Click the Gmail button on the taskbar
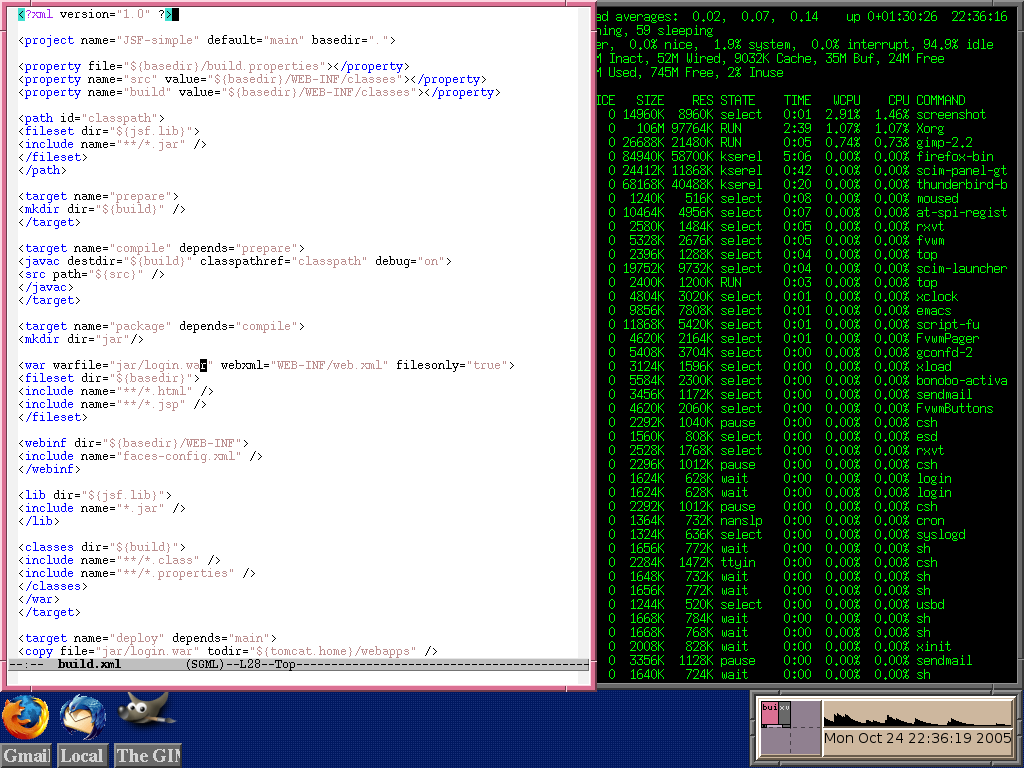The image size is (1024, 768). pyautogui.click(x=27, y=756)
